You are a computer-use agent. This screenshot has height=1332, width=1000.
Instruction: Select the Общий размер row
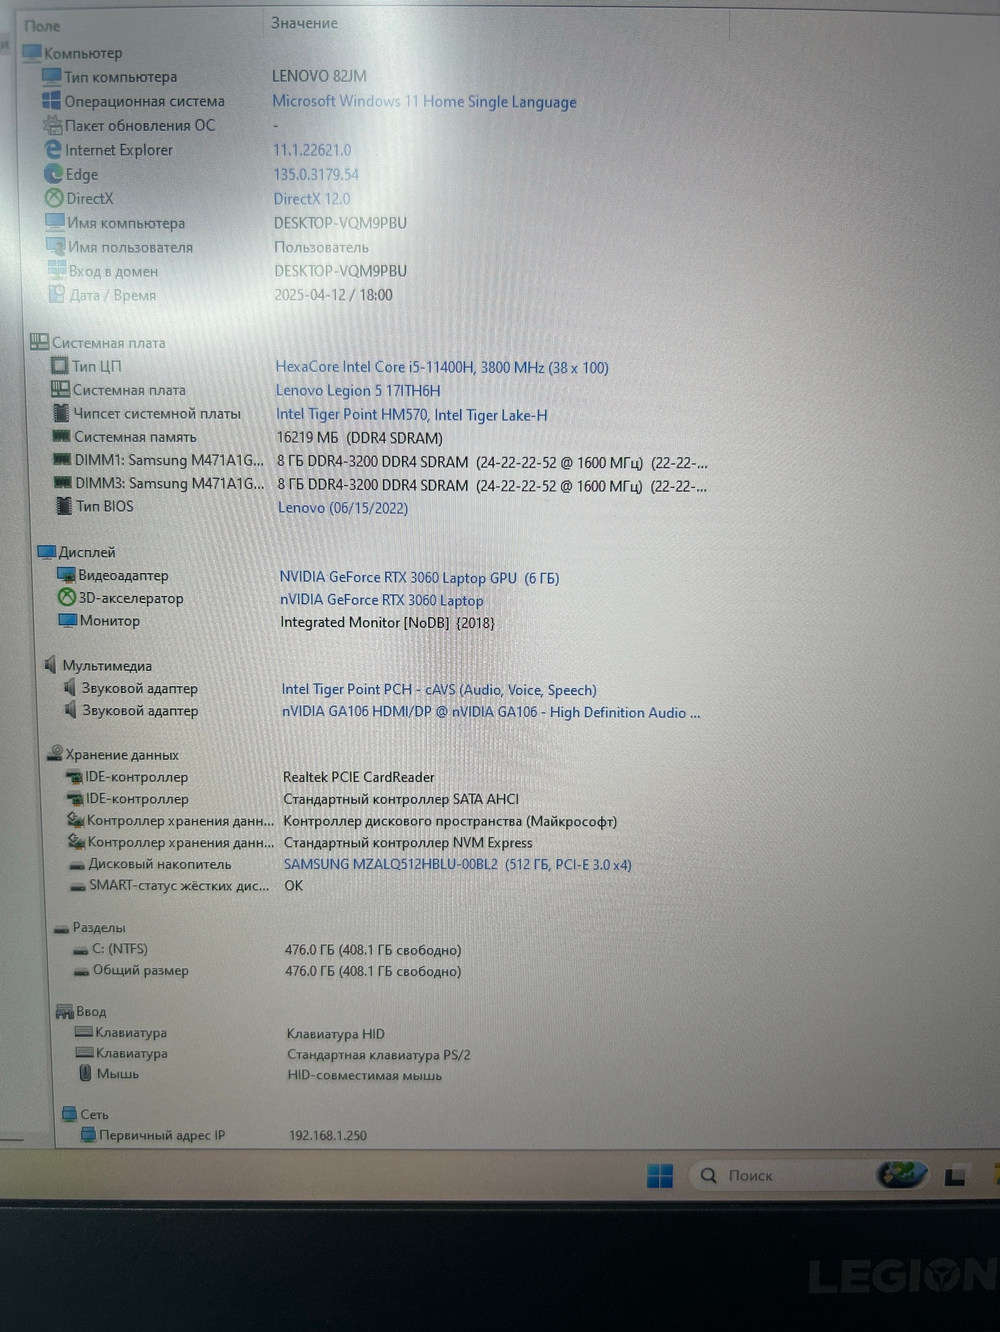[267, 970]
